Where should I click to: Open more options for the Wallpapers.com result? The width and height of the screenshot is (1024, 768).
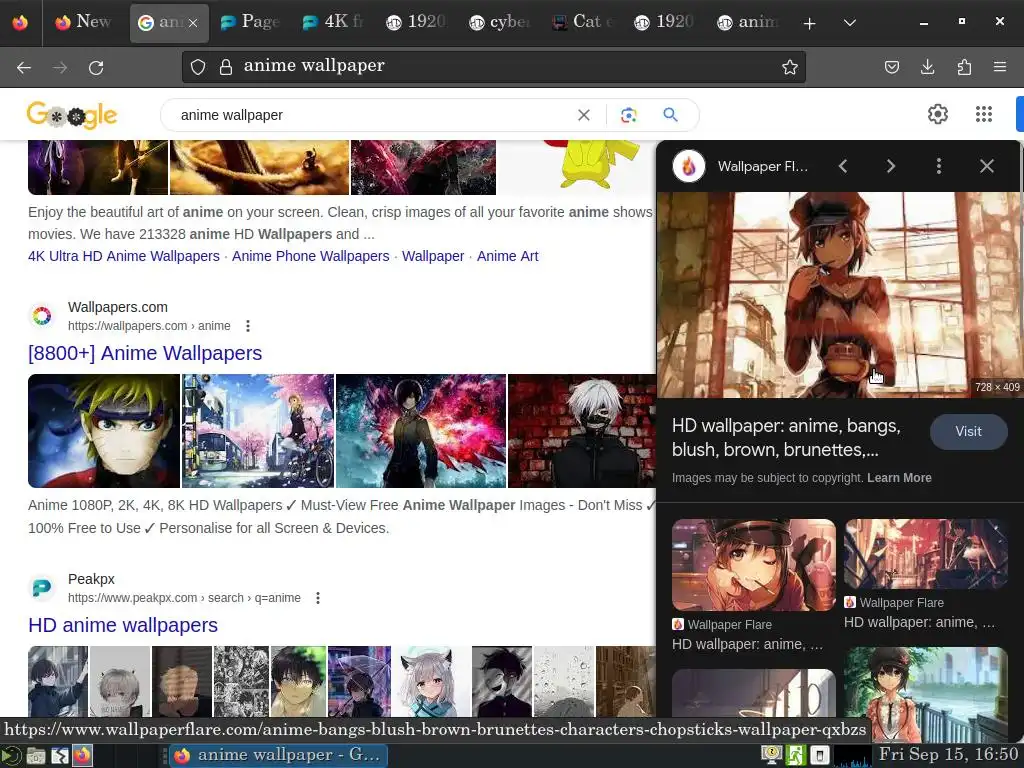pos(248,326)
